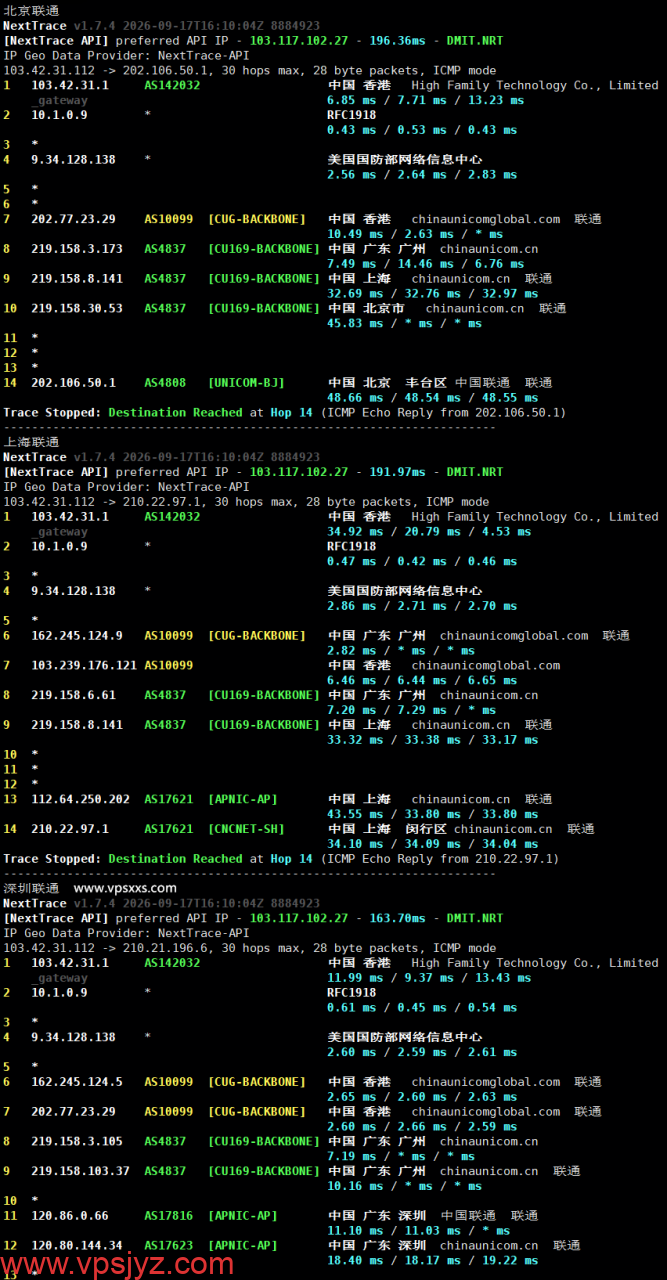This screenshot has width=667, height=1280.
Task: Click latency 34.10 ms / 34.09 ms / 34.04 ms
Action: [432, 844]
